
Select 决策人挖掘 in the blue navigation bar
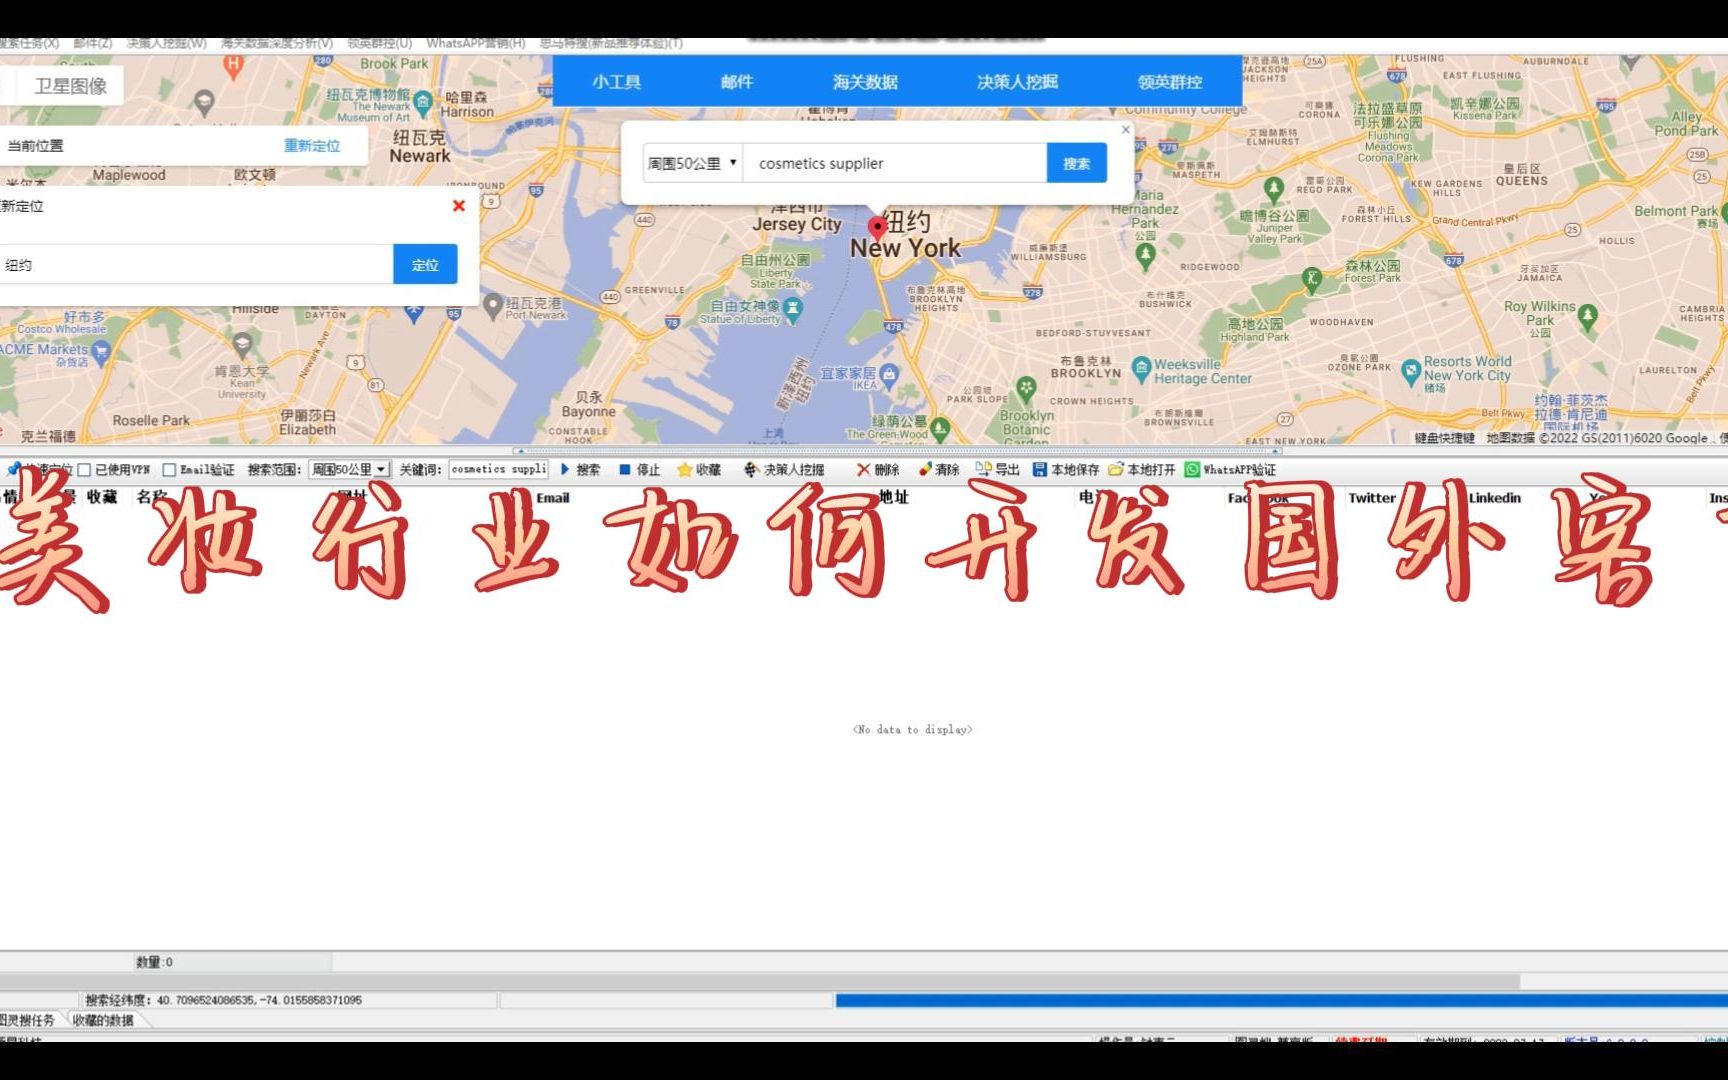[1017, 82]
